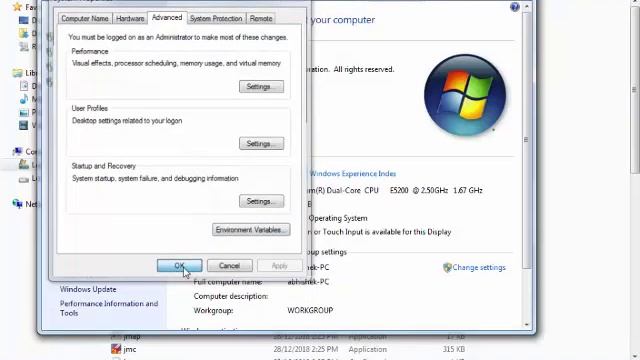Open the Windows Experience Index link

click(x=353, y=173)
